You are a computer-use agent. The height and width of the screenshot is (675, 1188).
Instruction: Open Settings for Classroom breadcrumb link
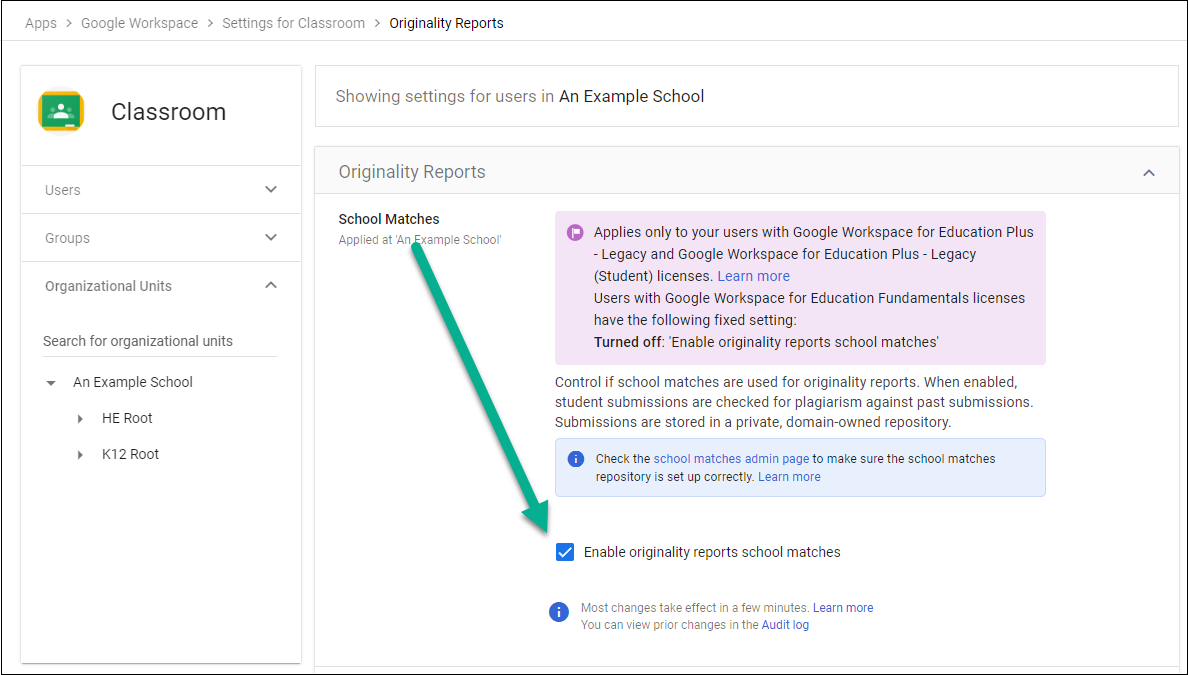[x=293, y=23]
